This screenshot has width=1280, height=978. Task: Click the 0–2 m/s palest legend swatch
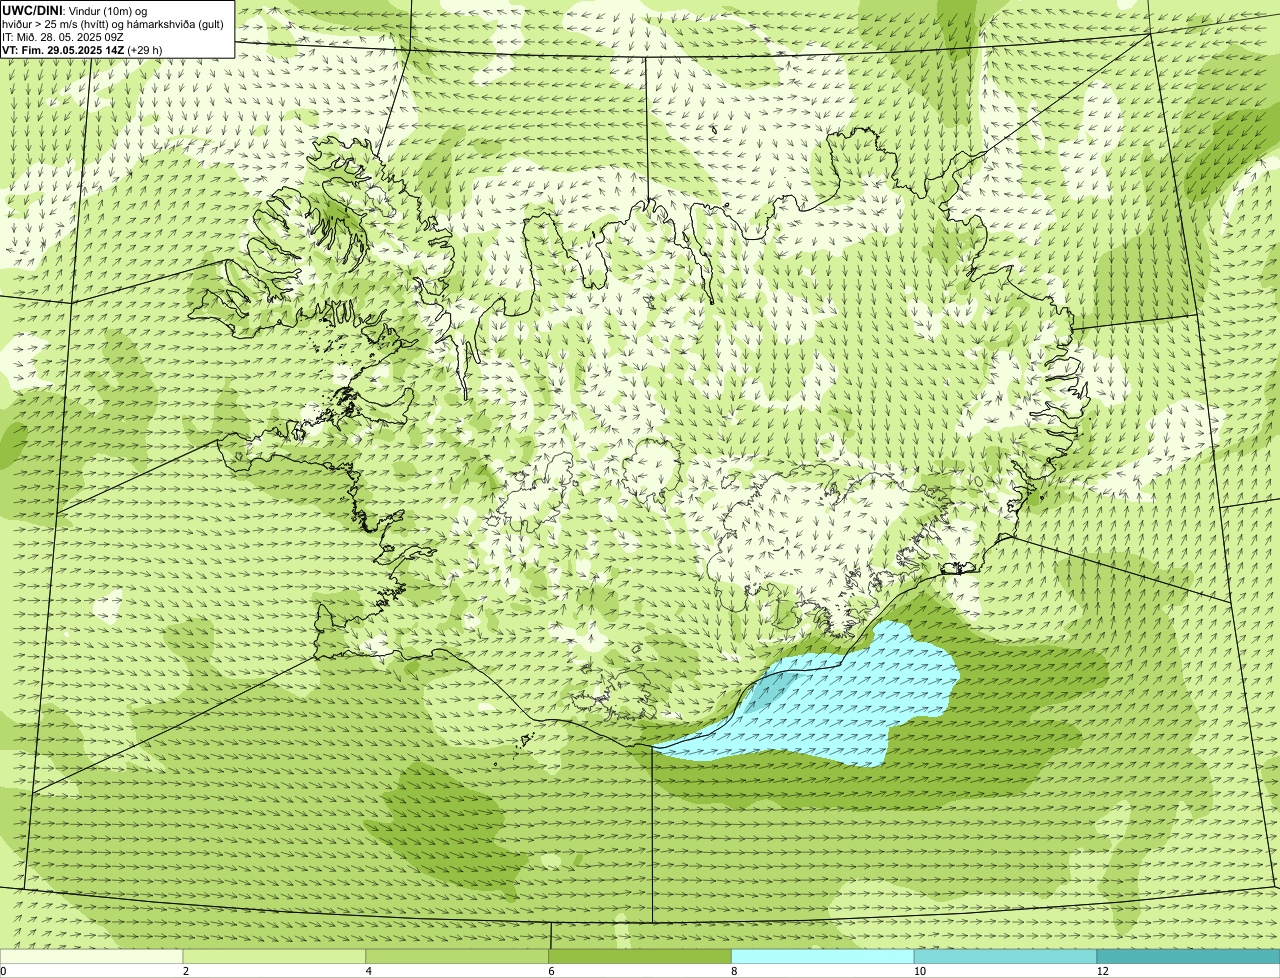click(x=92, y=957)
